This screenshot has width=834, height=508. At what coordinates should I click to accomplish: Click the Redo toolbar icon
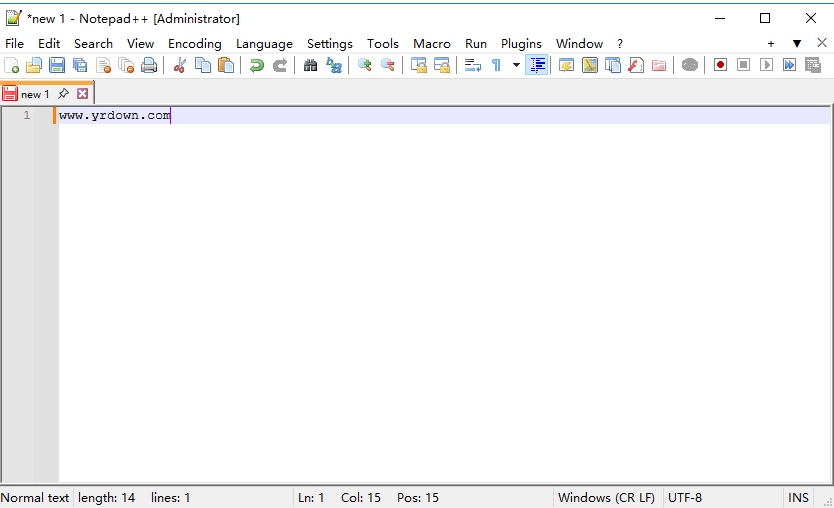[280, 65]
